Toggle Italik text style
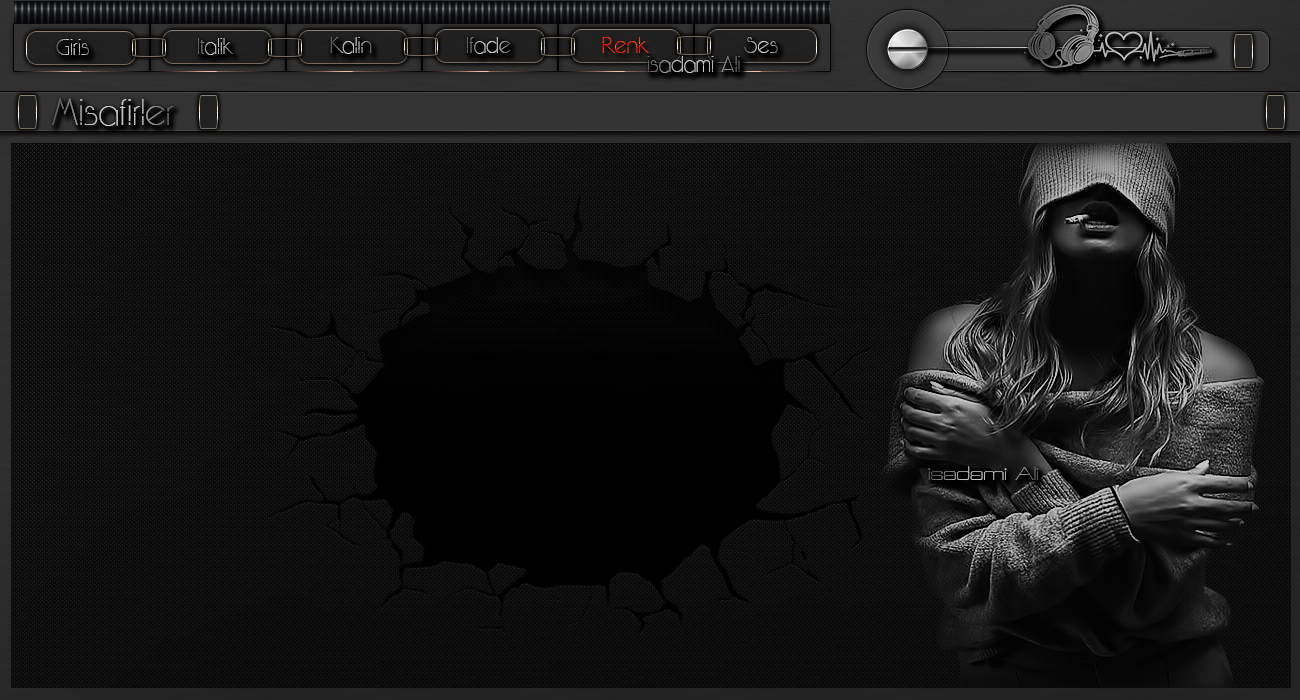 pos(216,47)
